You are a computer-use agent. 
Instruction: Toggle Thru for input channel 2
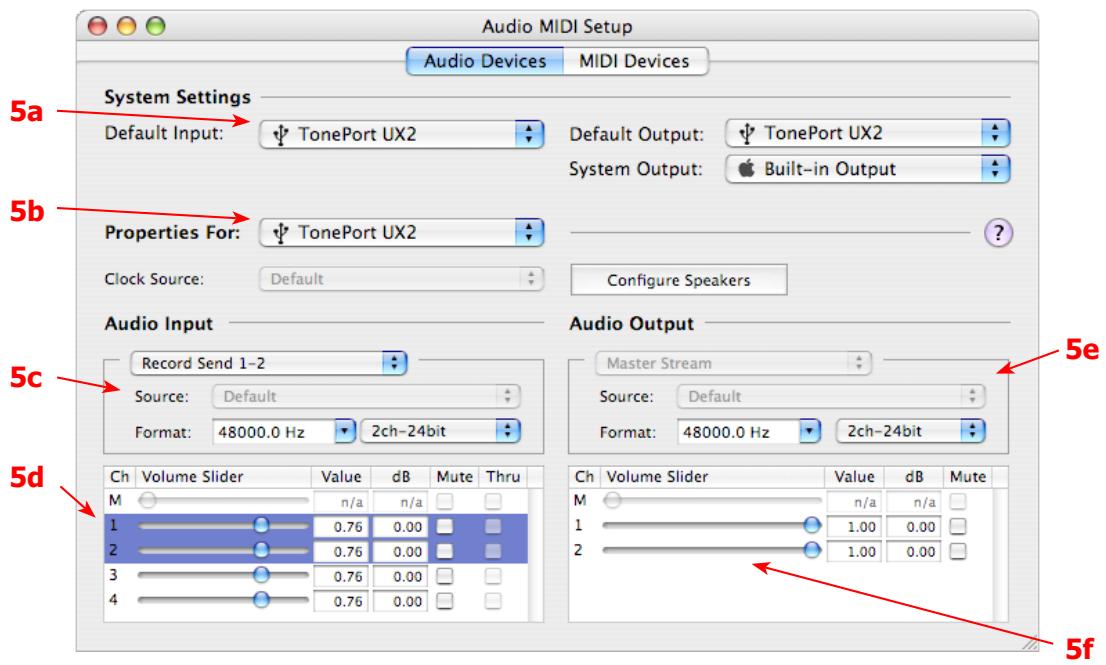pyautogui.click(x=493, y=551)
